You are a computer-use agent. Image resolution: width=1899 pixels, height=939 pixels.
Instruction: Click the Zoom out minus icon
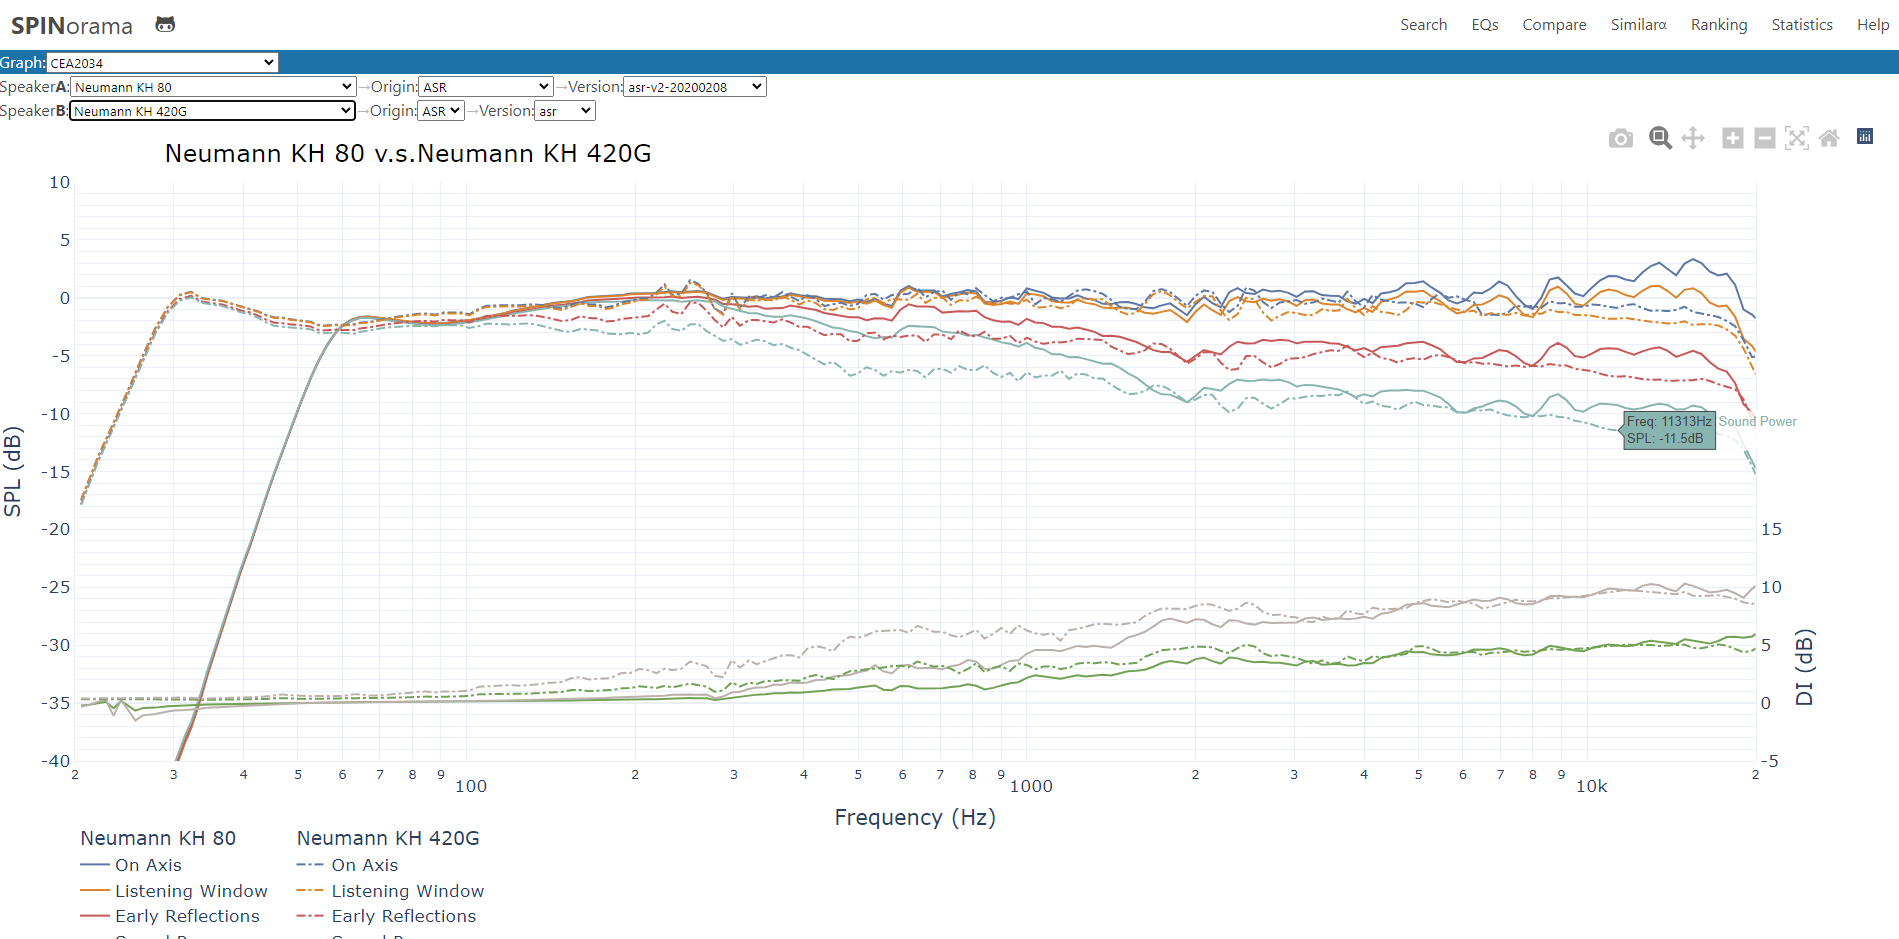point(1765,138)
